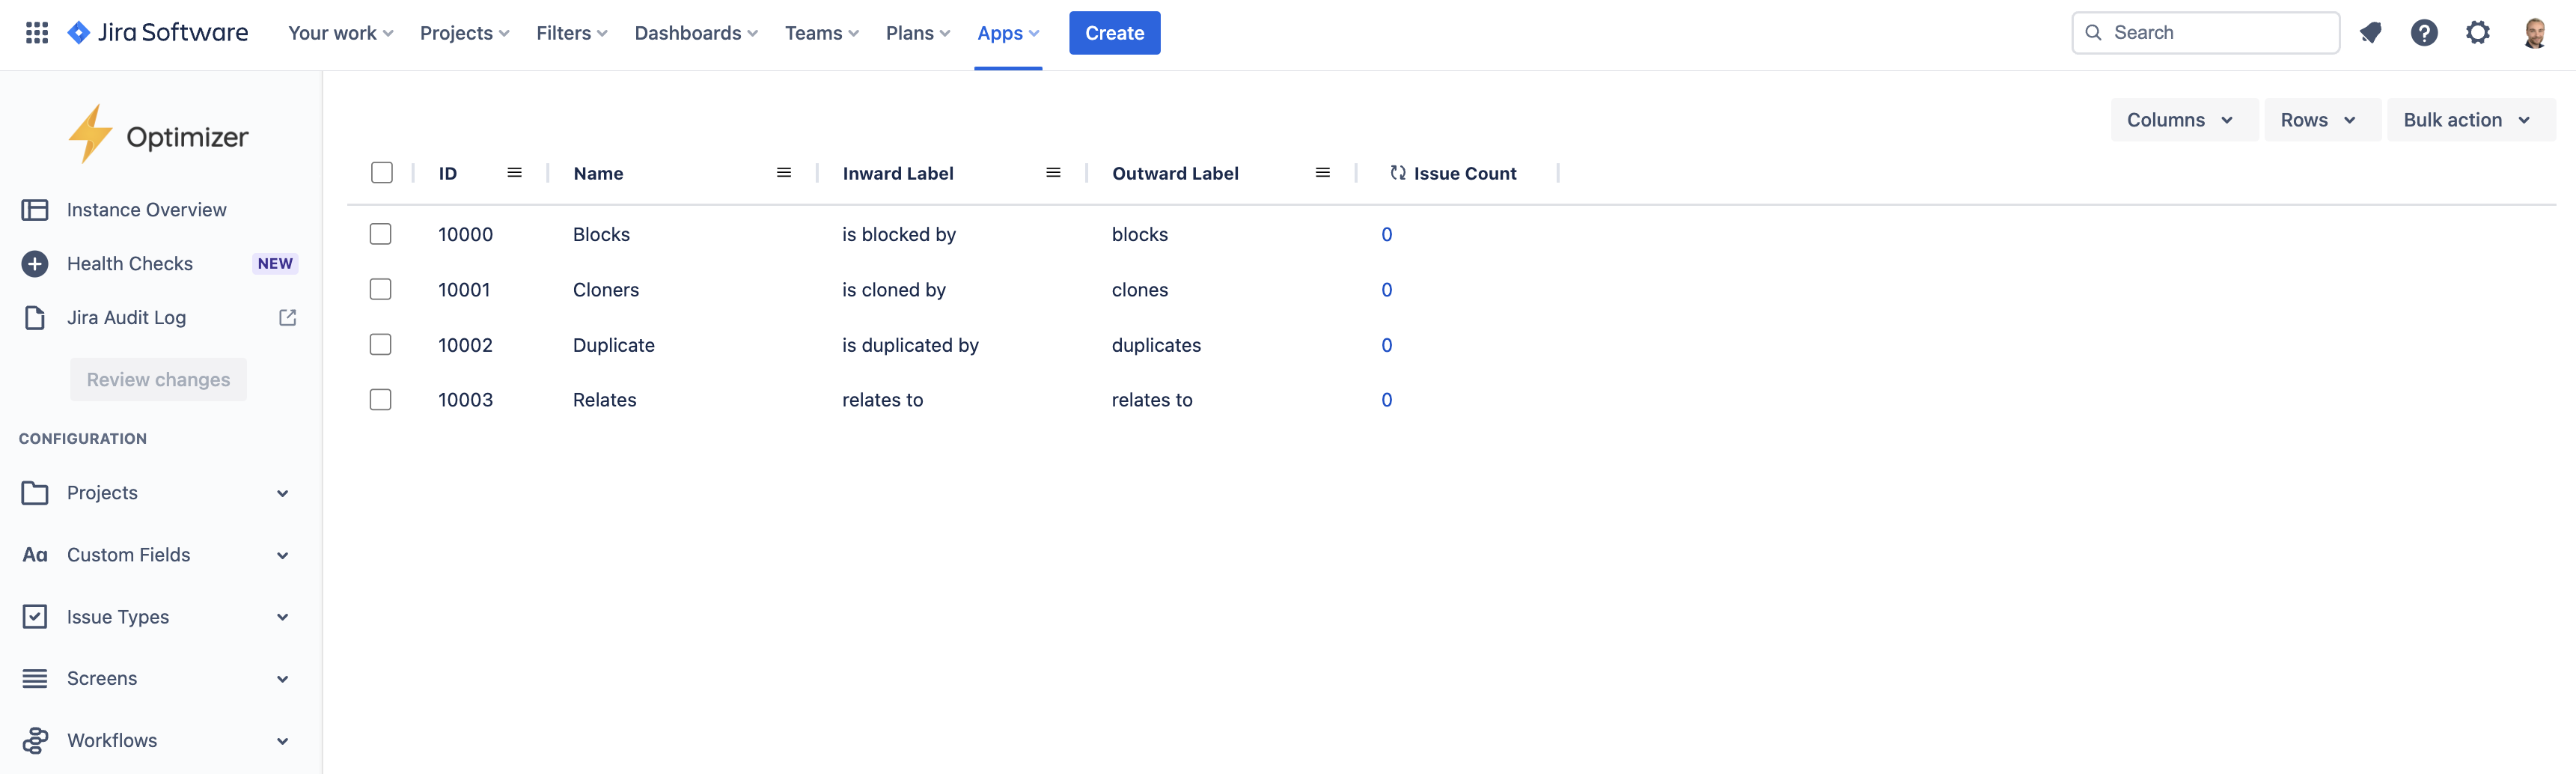Click the Cloners issue count link
The height and width of the screenshot is (774, 2576).
tap(1386, 290)
